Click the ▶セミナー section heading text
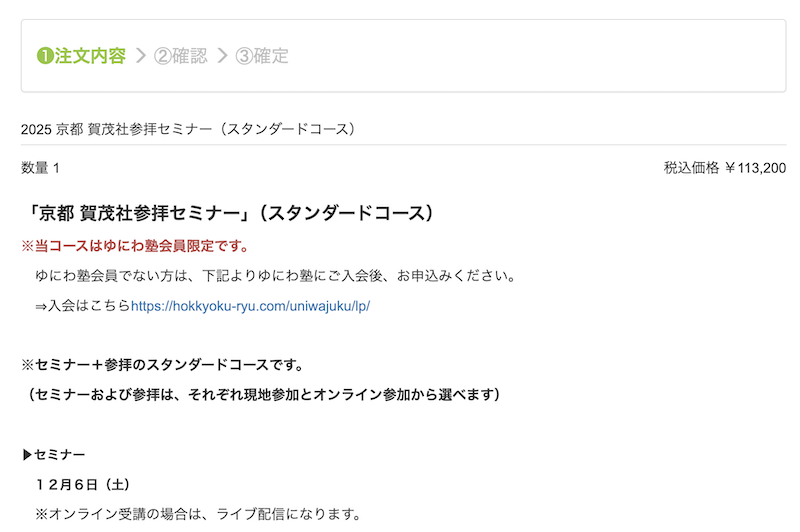The width and height of the screenshot is (800, 532). click(60, 455)
